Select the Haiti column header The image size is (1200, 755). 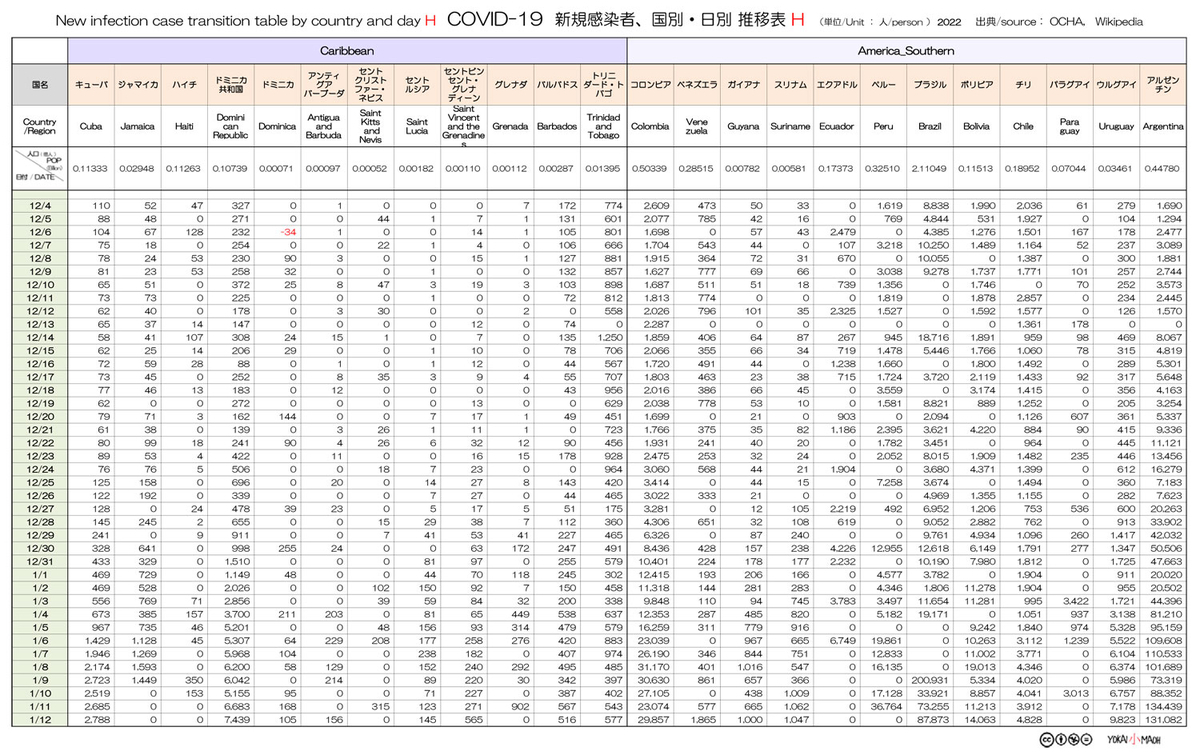tap(184, 127)
